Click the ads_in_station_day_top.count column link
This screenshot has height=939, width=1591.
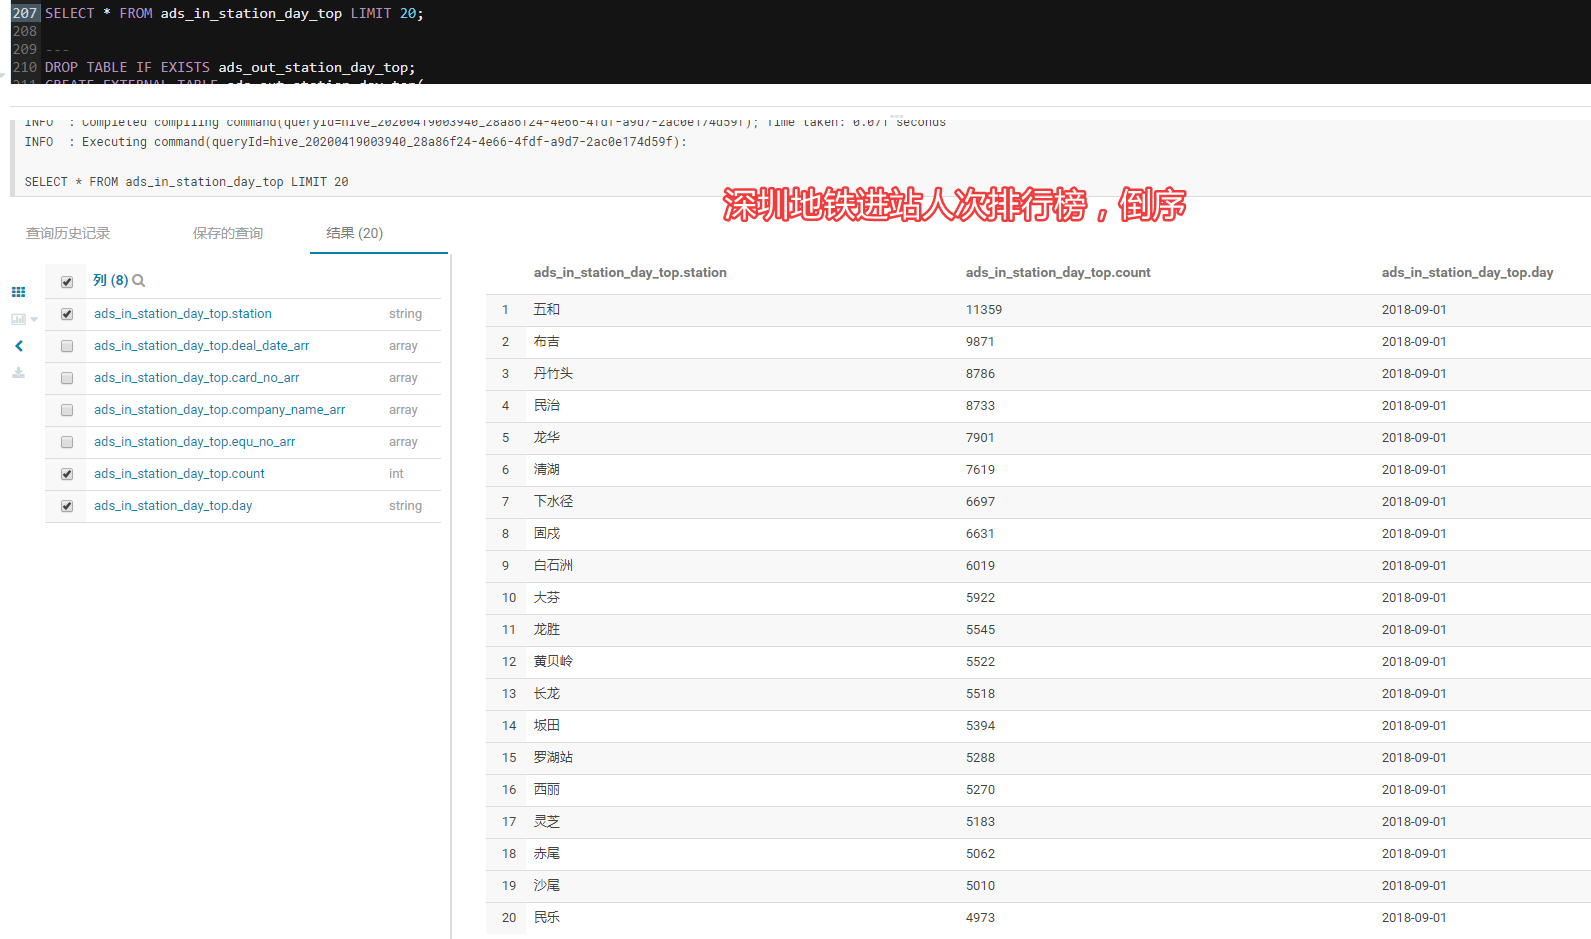coord(180,474)
